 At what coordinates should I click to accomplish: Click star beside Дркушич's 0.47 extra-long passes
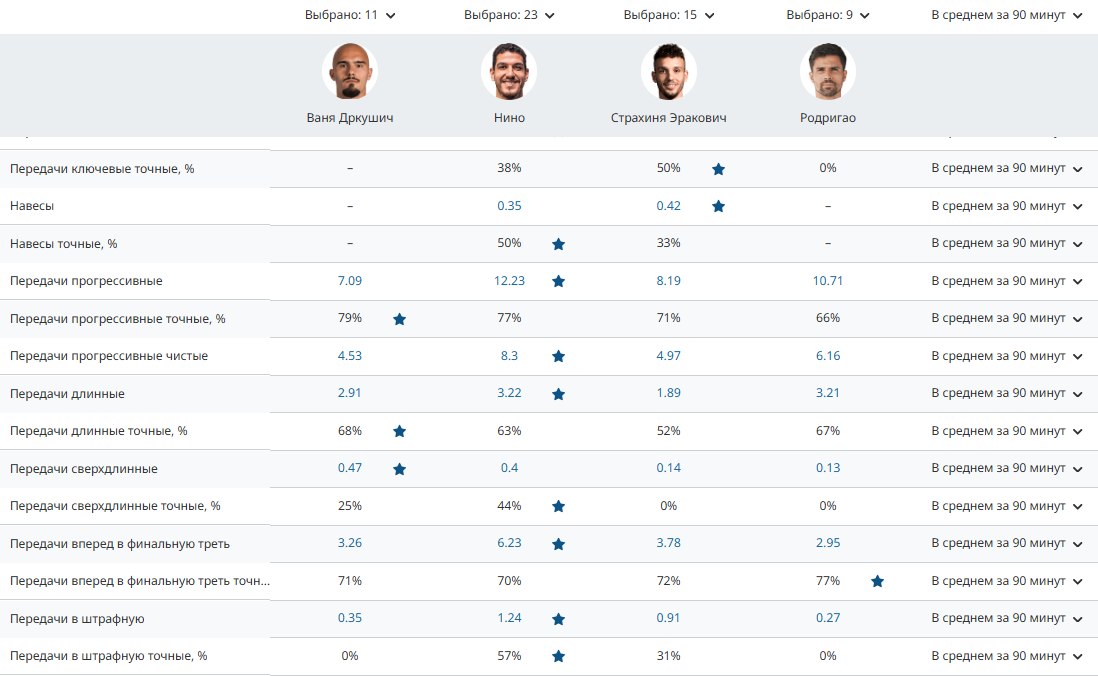pos(399,469)
